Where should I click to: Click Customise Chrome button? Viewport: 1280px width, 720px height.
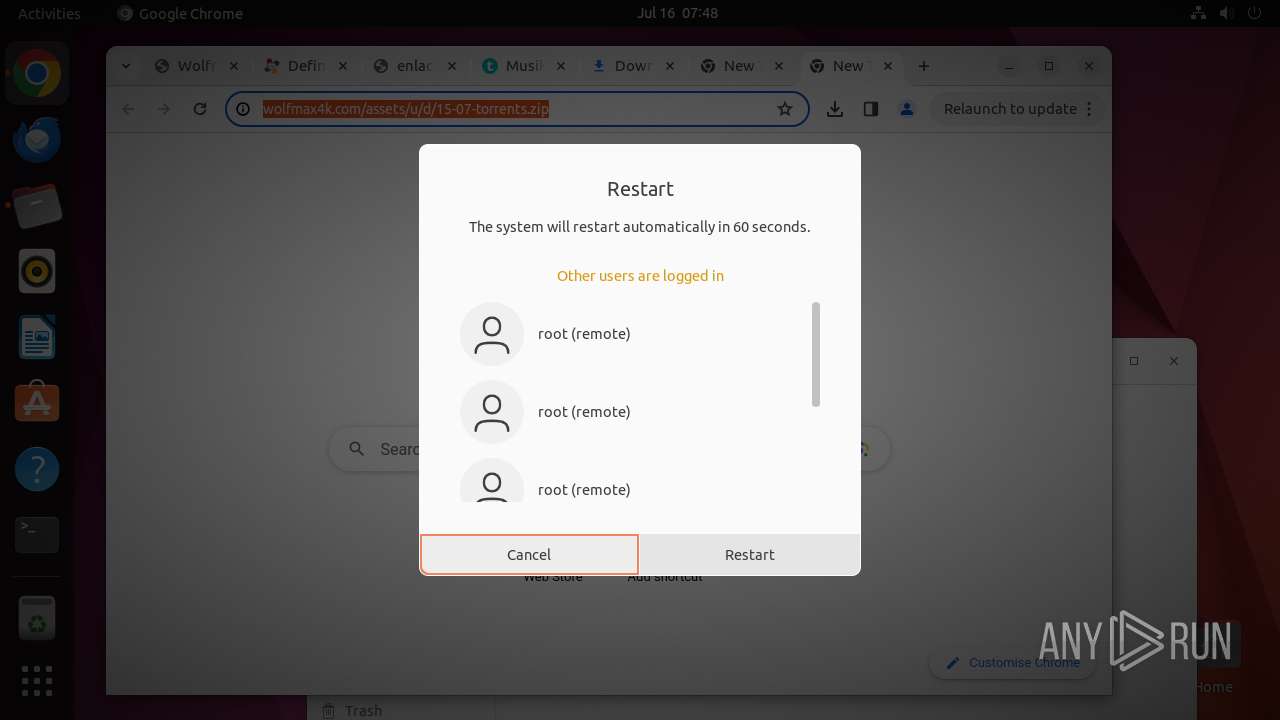coord(1012,663)
